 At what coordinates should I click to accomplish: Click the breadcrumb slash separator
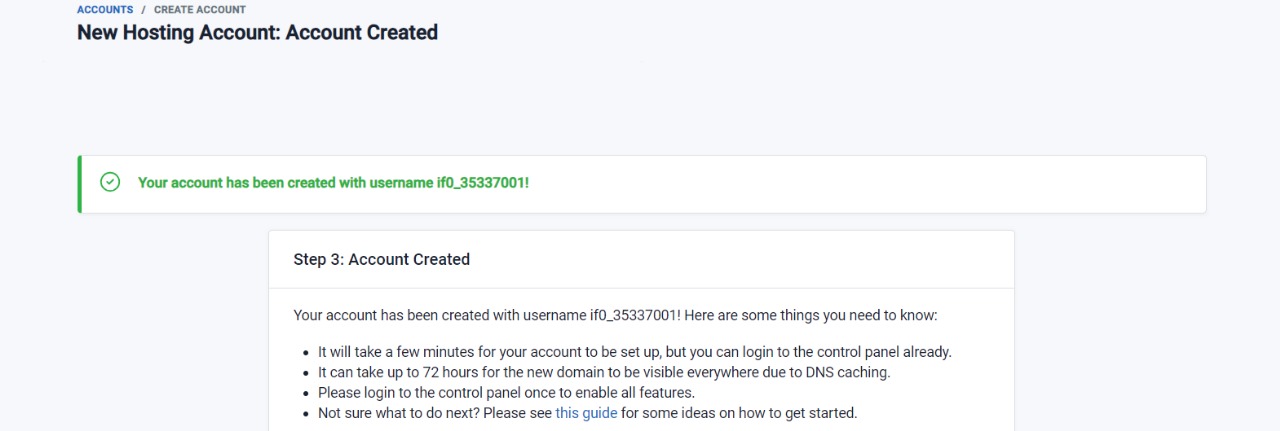pyautogui.click(x=143, y=10)
